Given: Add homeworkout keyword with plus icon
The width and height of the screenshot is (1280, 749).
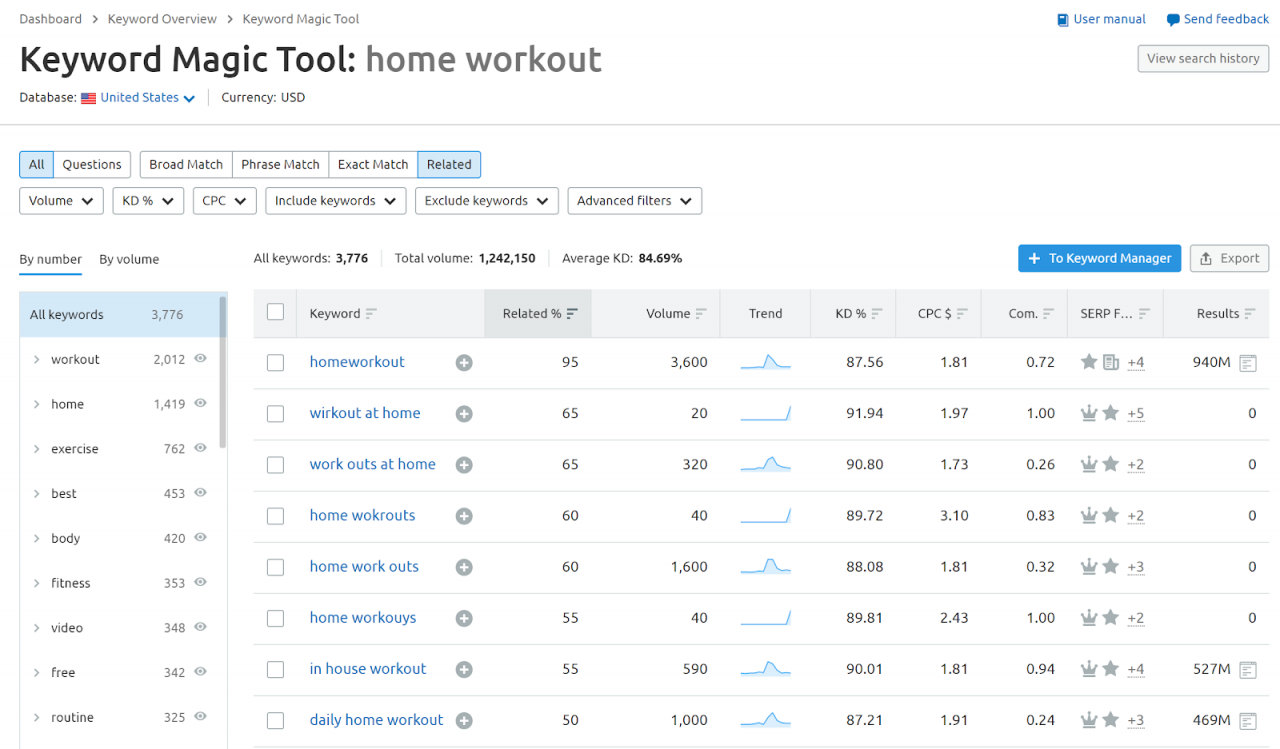Looking at the screenshot, I should pos(464,363).
